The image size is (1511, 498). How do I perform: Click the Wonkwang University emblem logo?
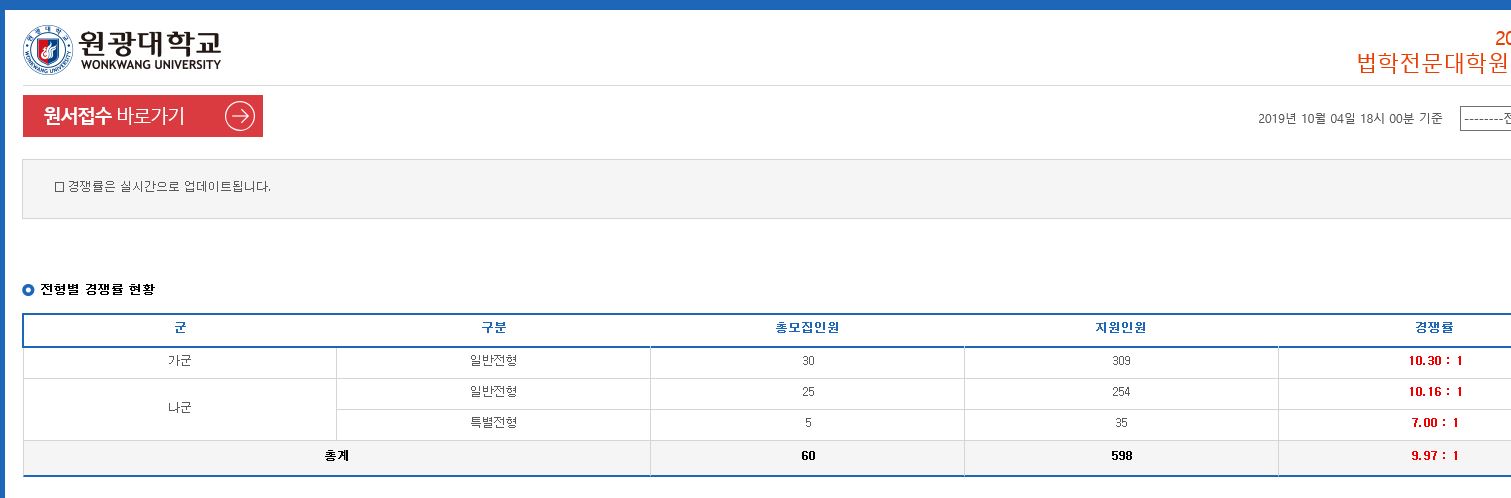tap(48, 50)
